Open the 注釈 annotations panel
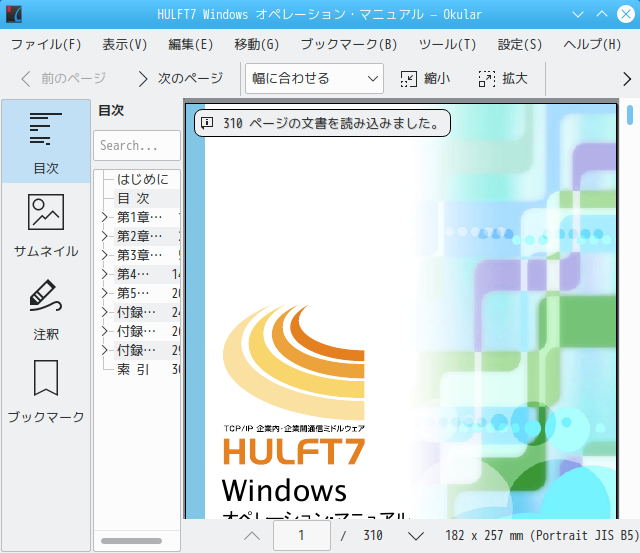Image resolution: width=640 pixels, height=553 pixels. pos(46,310)
